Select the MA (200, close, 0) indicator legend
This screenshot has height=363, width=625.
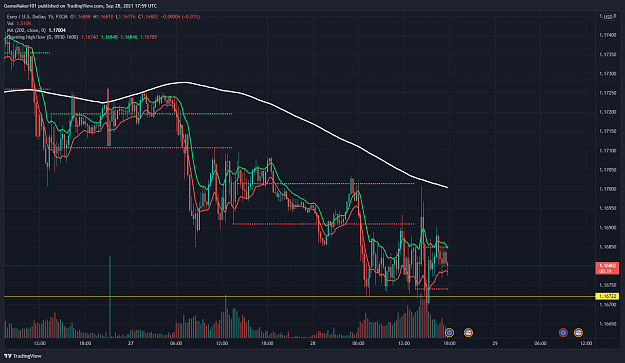(x=26, y=30)
